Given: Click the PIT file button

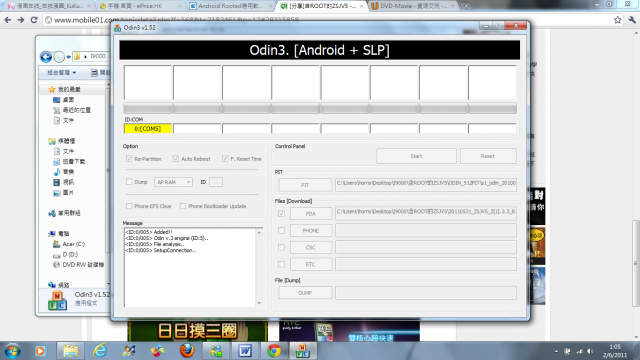Looking at the screenshot, I should tap(305, 185).
